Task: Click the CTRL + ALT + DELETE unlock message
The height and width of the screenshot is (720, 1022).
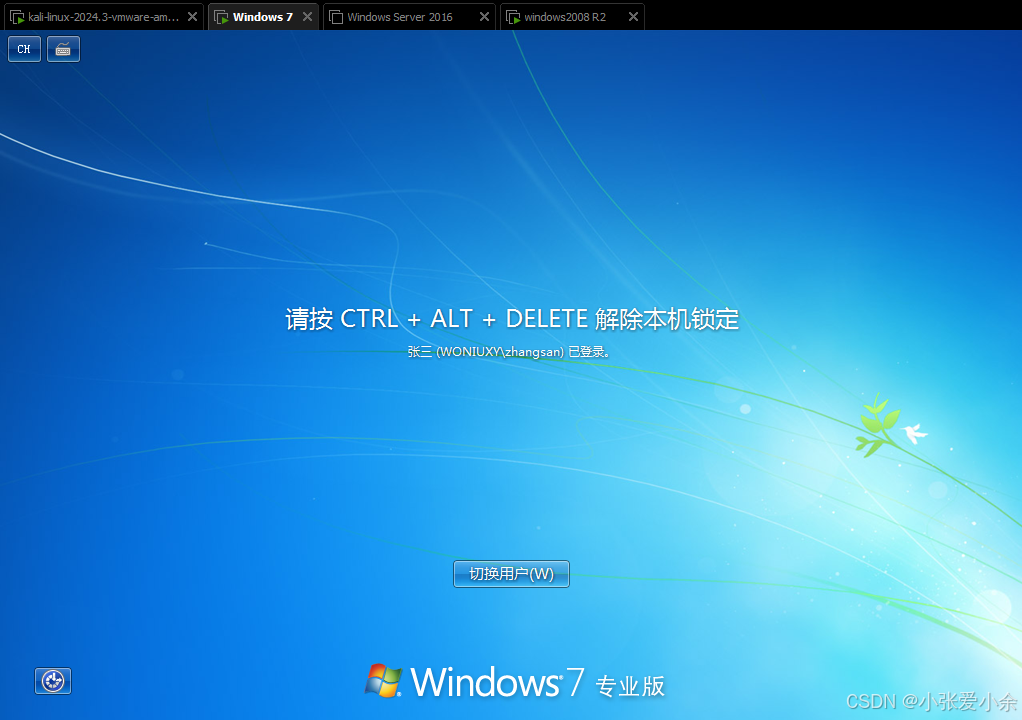Action: click(512, 319)
